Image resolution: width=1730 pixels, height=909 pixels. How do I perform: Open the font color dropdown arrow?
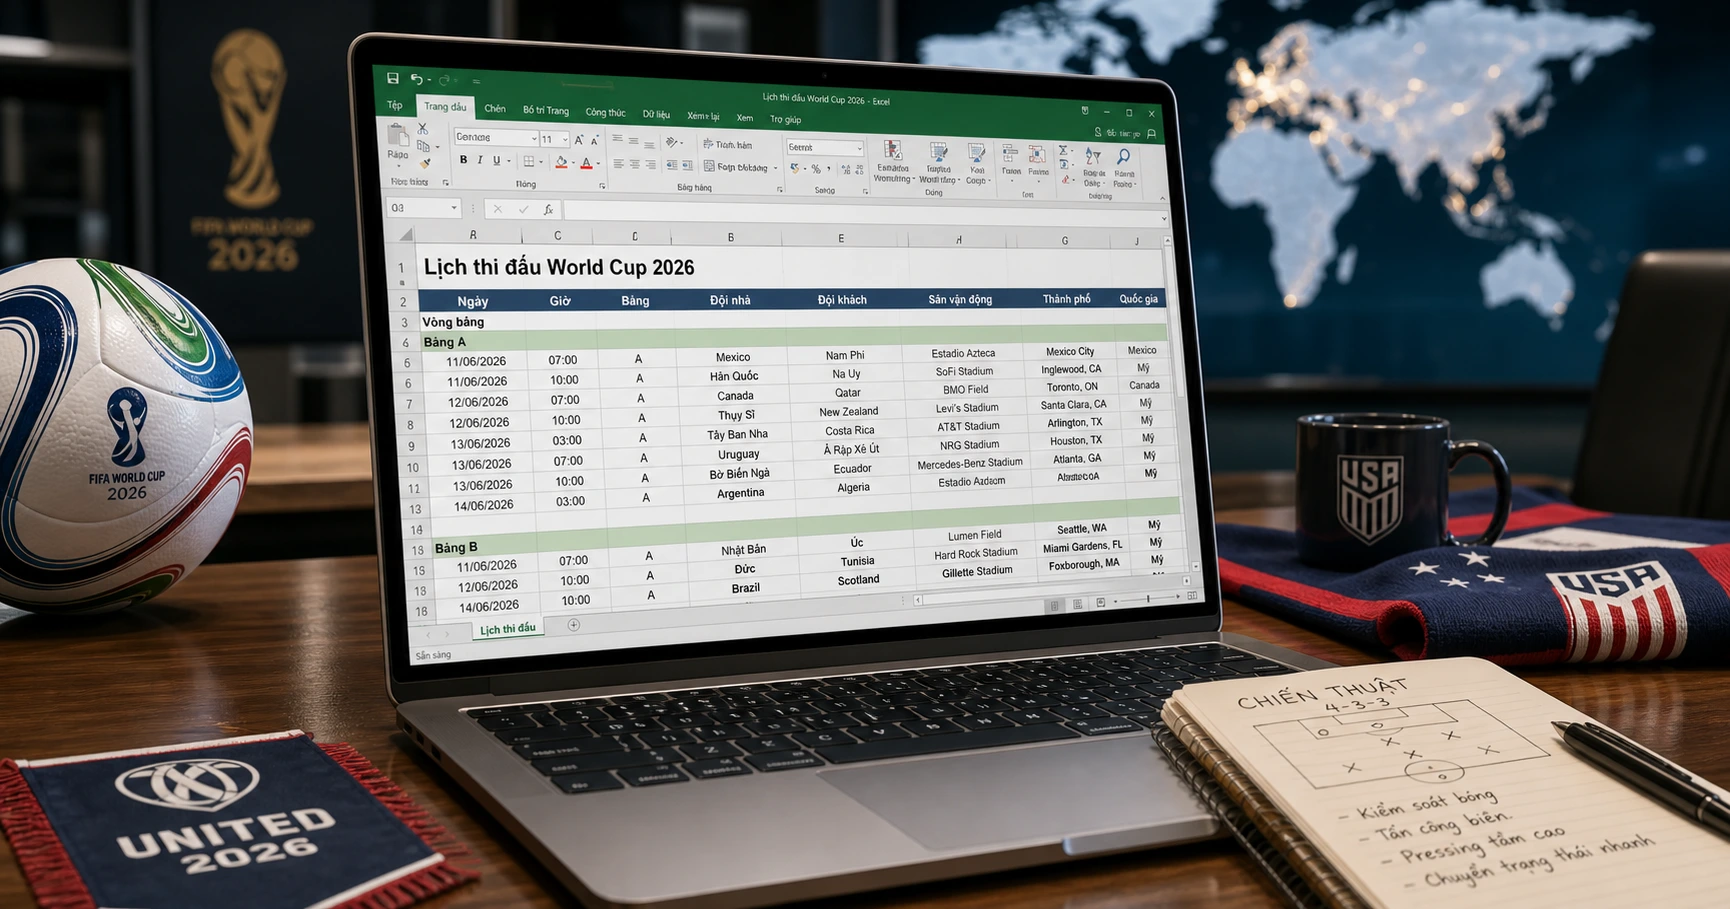(598, 163)
